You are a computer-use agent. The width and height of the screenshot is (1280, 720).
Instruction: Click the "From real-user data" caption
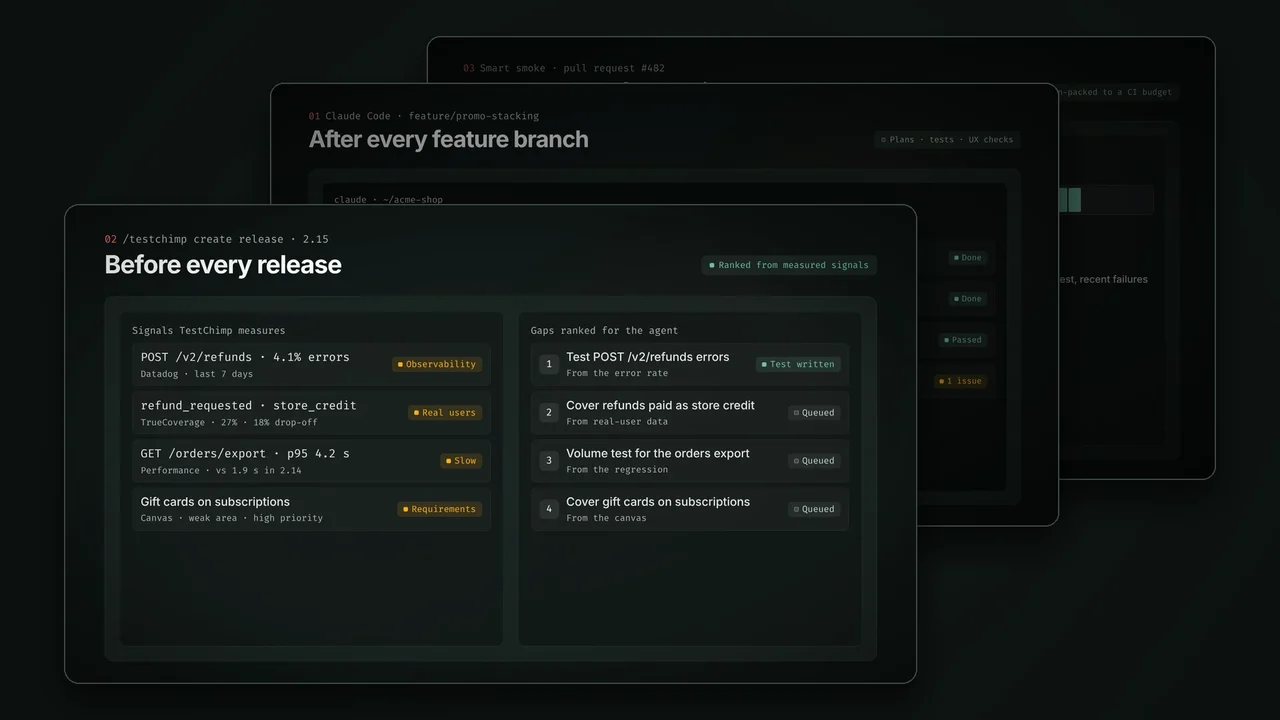(617, 422)
